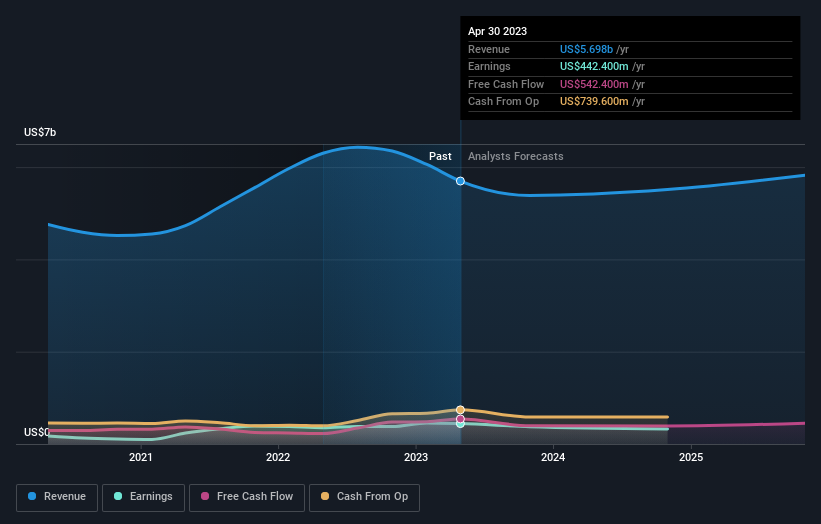The height and width of the screenshot is (524, 821).
Task: Click the teal Earnings legend dot
Action: coord(118,496)
